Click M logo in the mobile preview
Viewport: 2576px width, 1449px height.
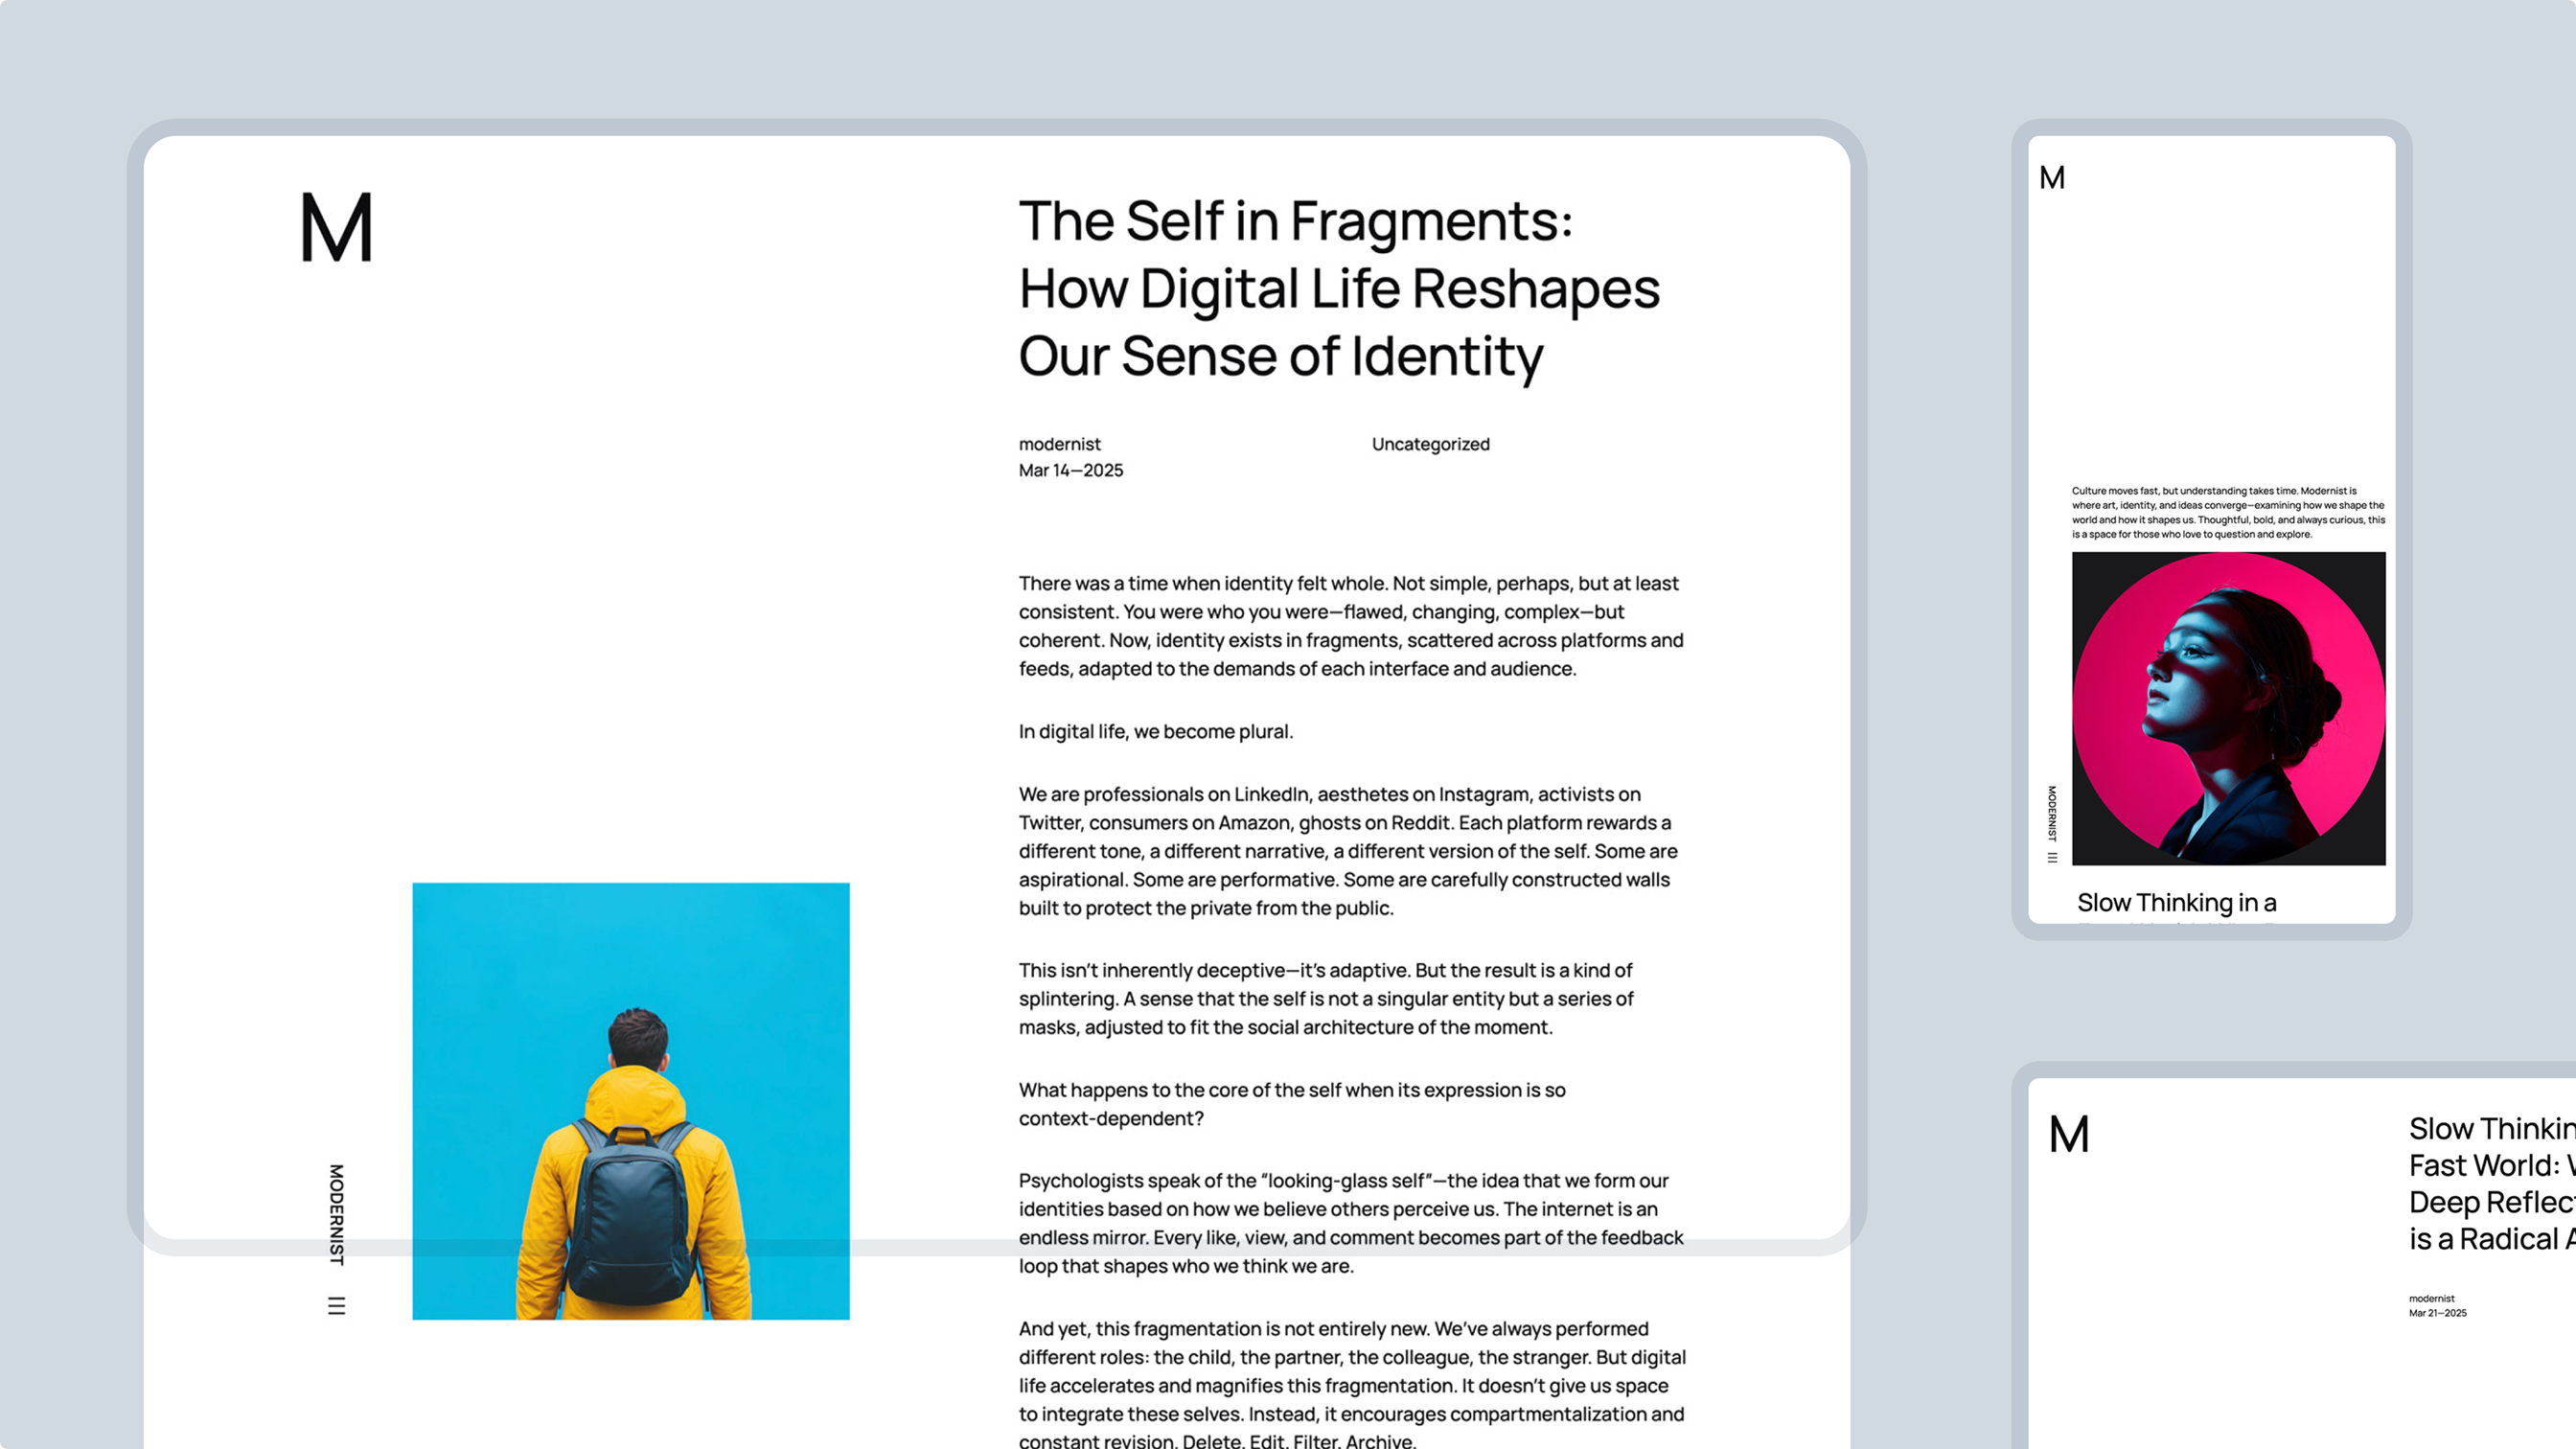pos(2052,178)
